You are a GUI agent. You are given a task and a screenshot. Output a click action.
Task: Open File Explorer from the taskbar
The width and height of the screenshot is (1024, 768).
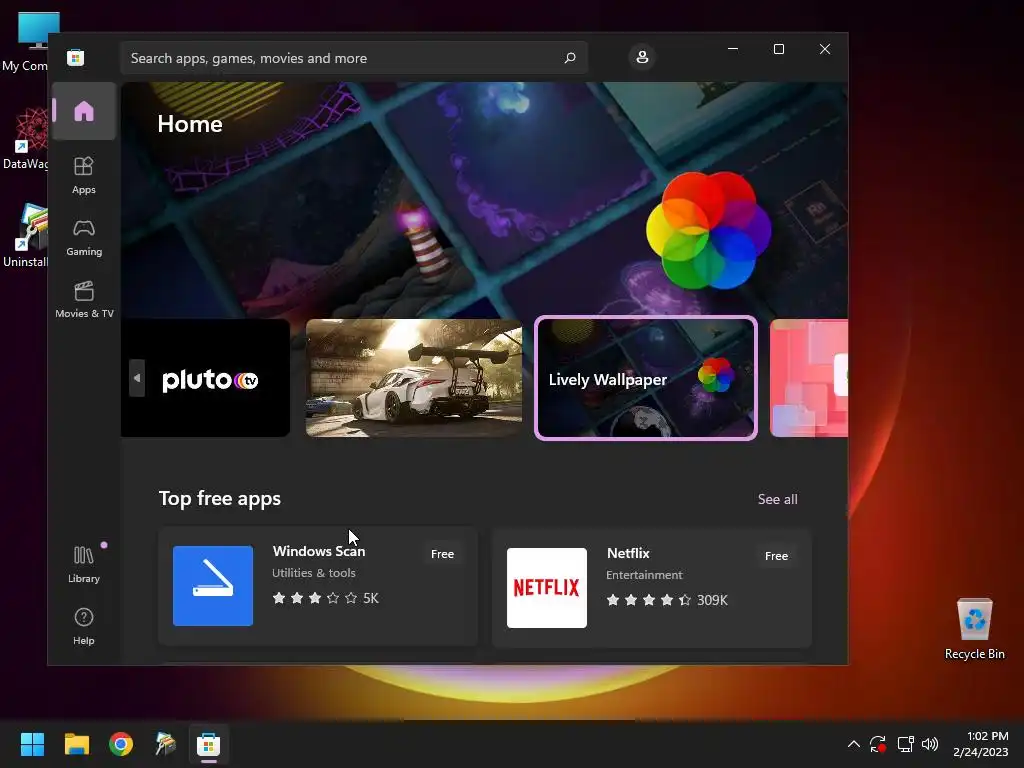click(76, 744)
